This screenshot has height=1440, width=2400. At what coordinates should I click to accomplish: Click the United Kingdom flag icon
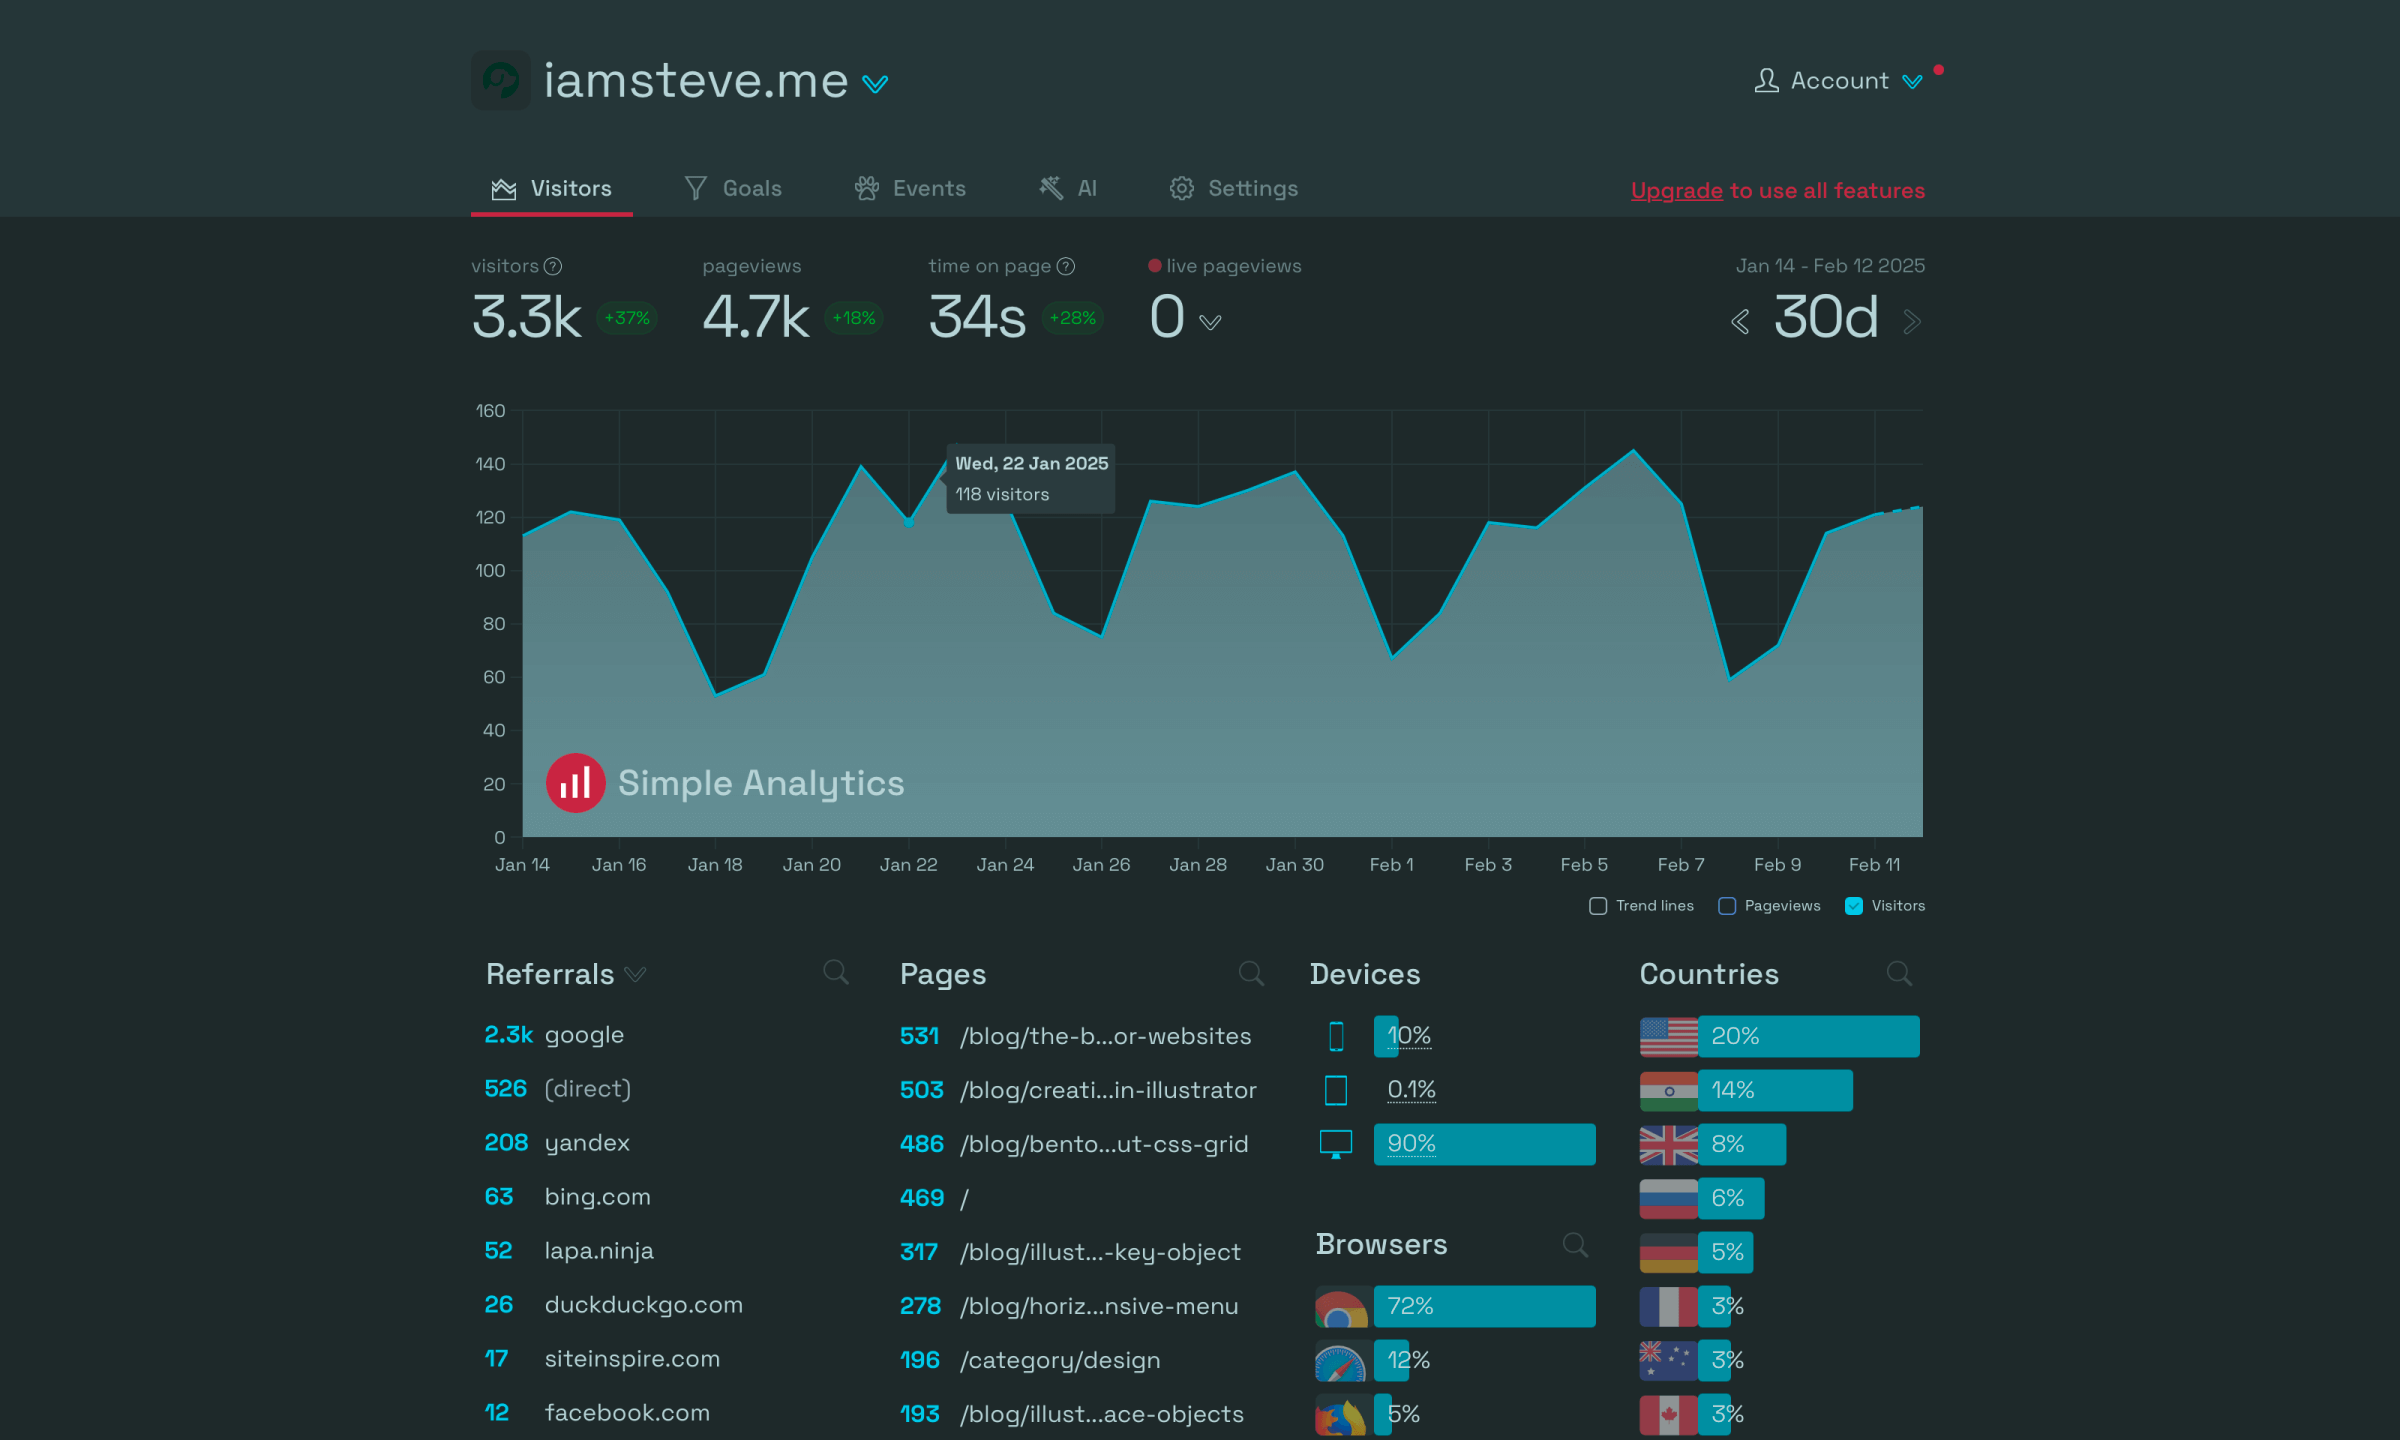tap(1668, 1145)
